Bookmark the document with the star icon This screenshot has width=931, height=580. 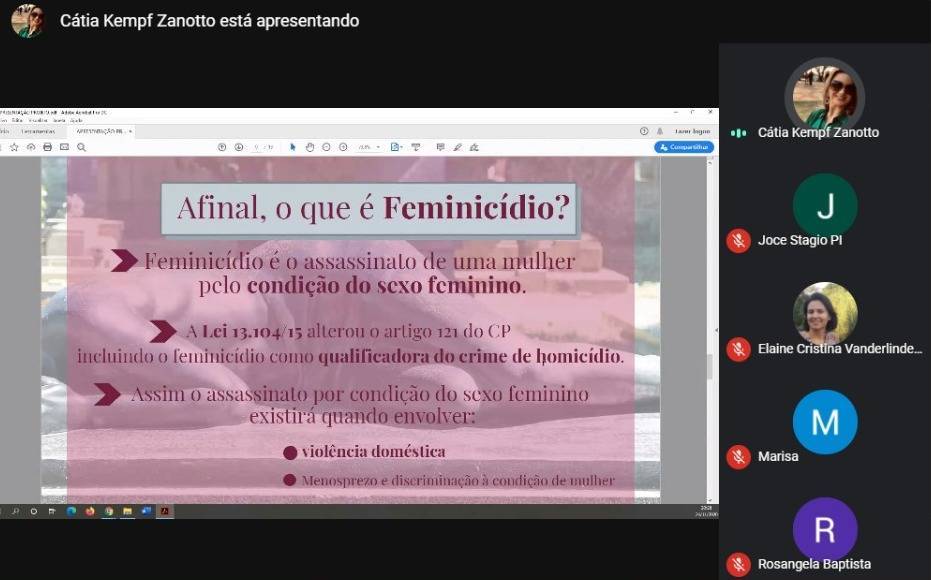(14, 147)
